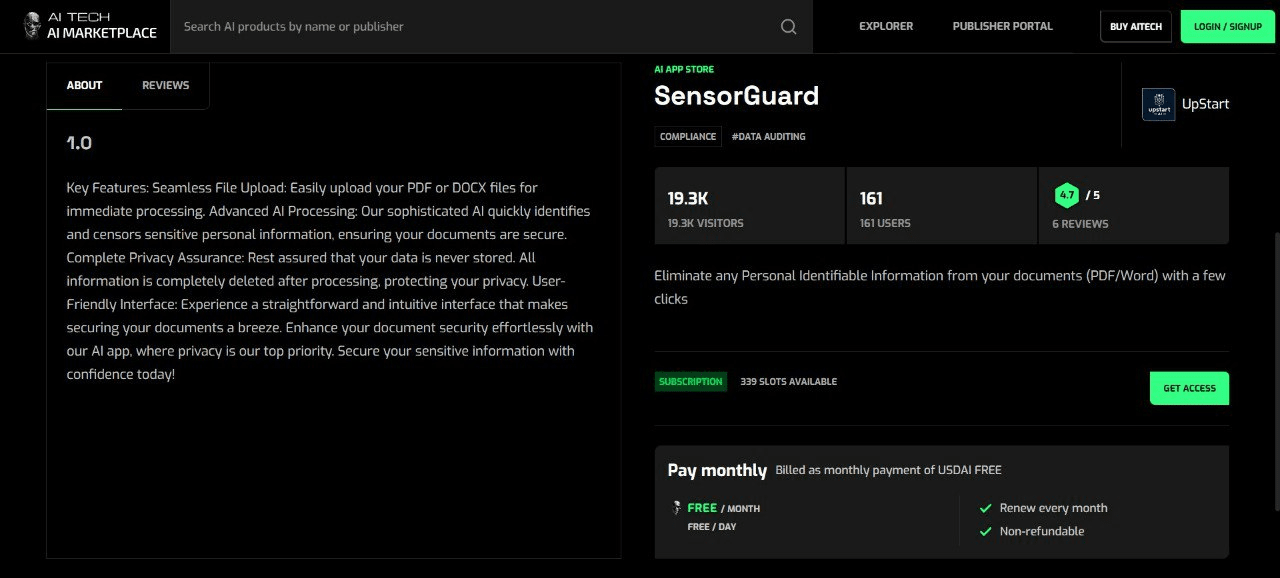The image size is (1280, 578).
Task: Click the AI Tech robot head logo
Action: click(32, 26)
